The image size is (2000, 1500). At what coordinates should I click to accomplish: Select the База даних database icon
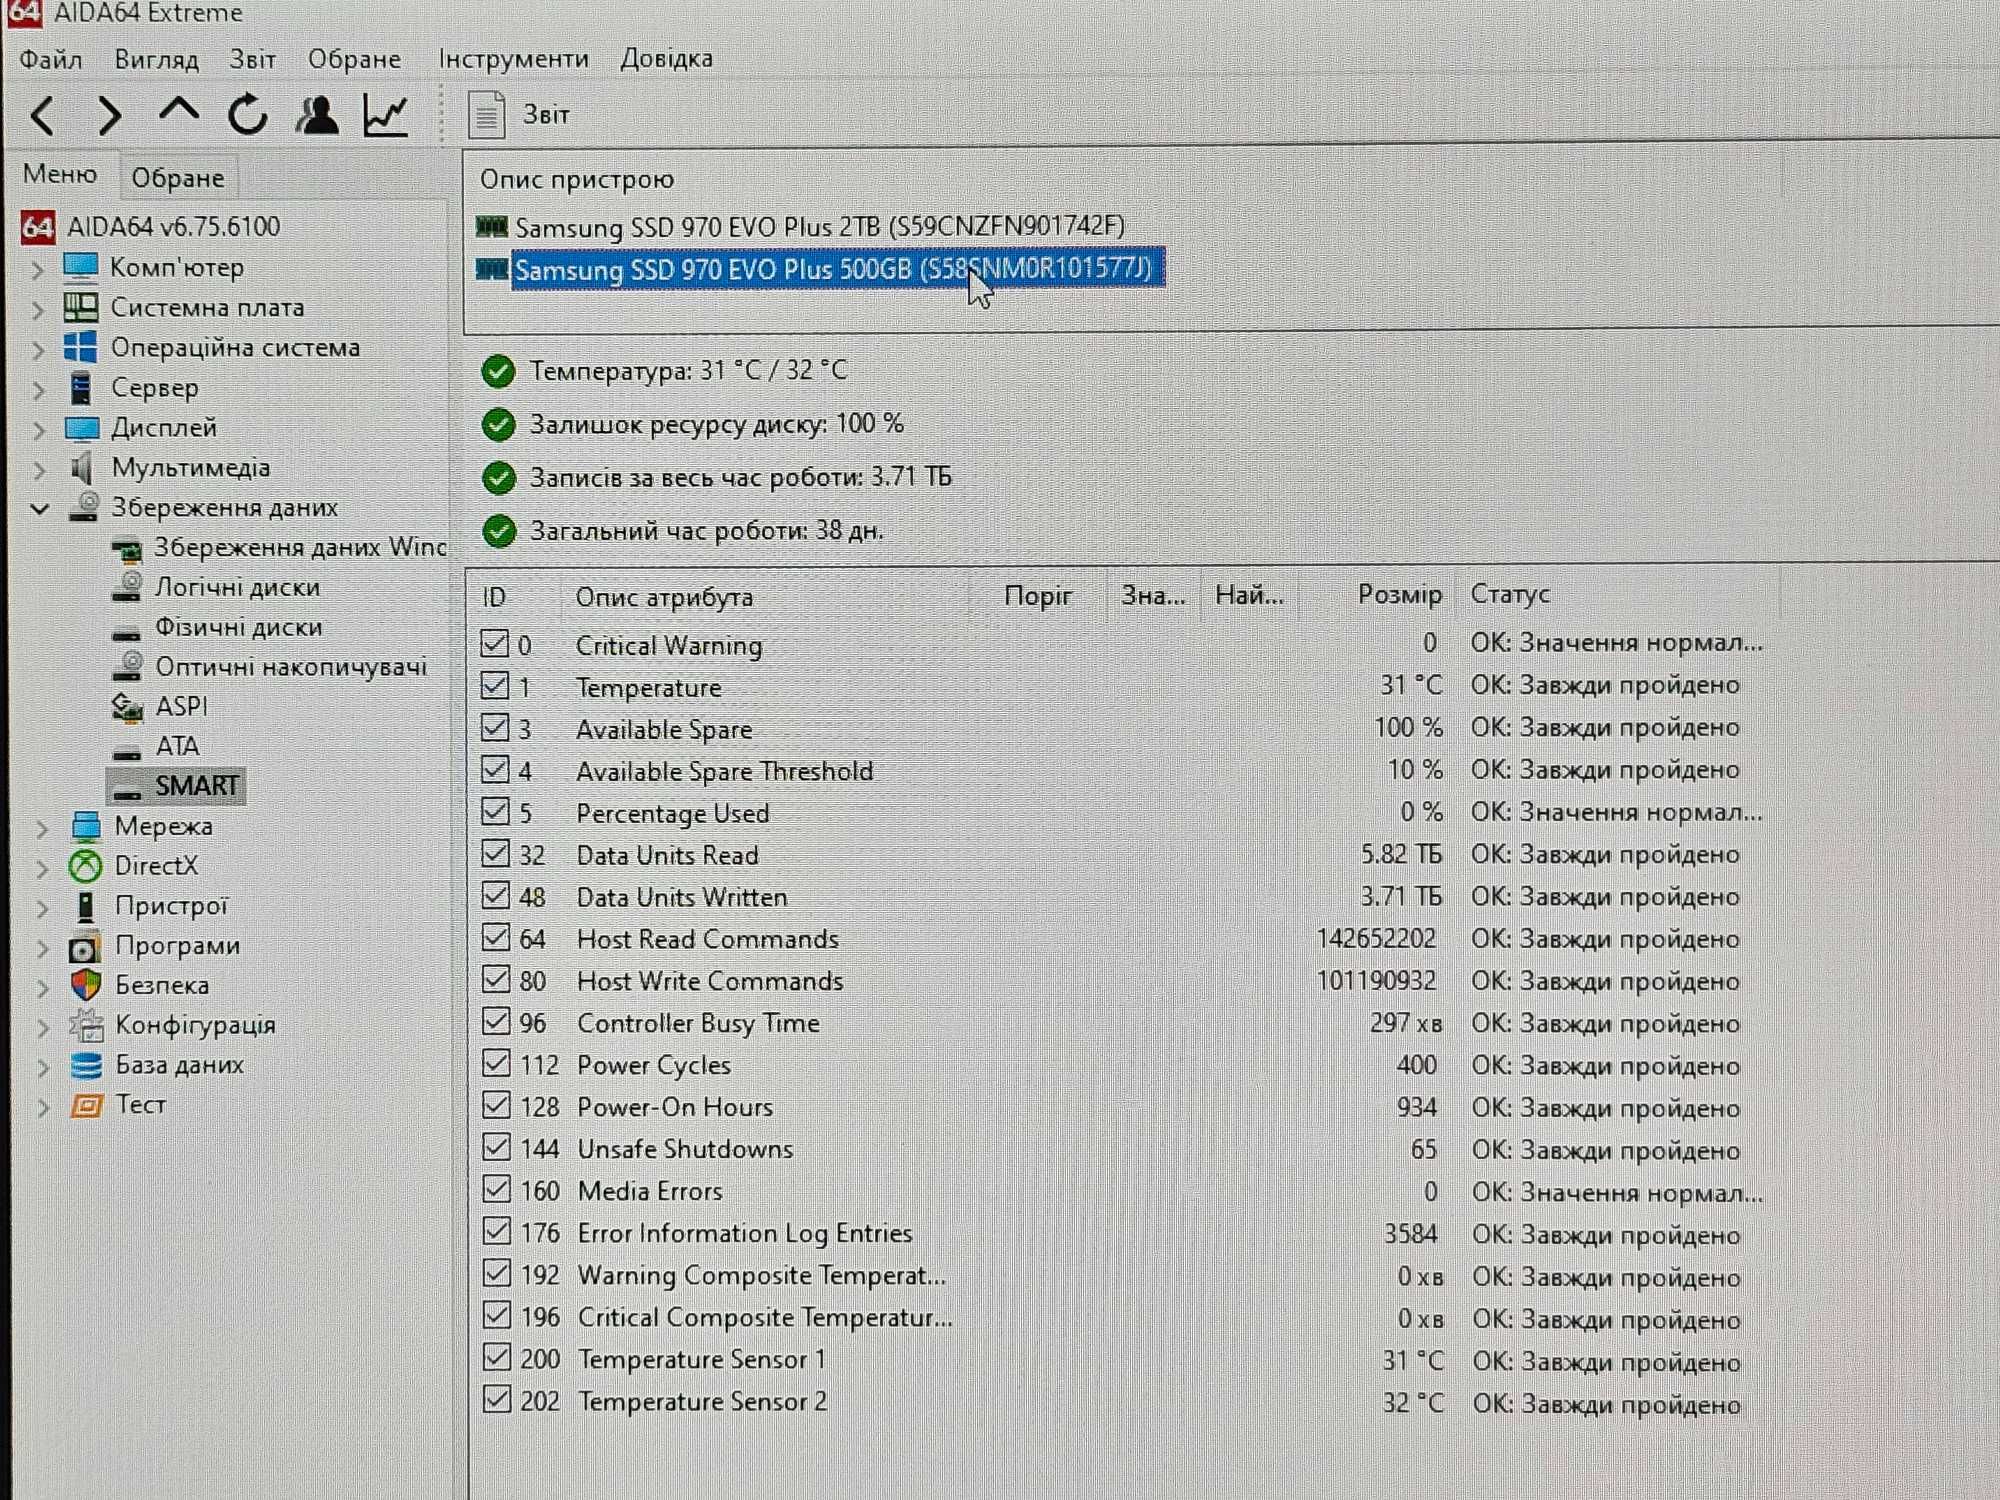(x=86, y=1065)
